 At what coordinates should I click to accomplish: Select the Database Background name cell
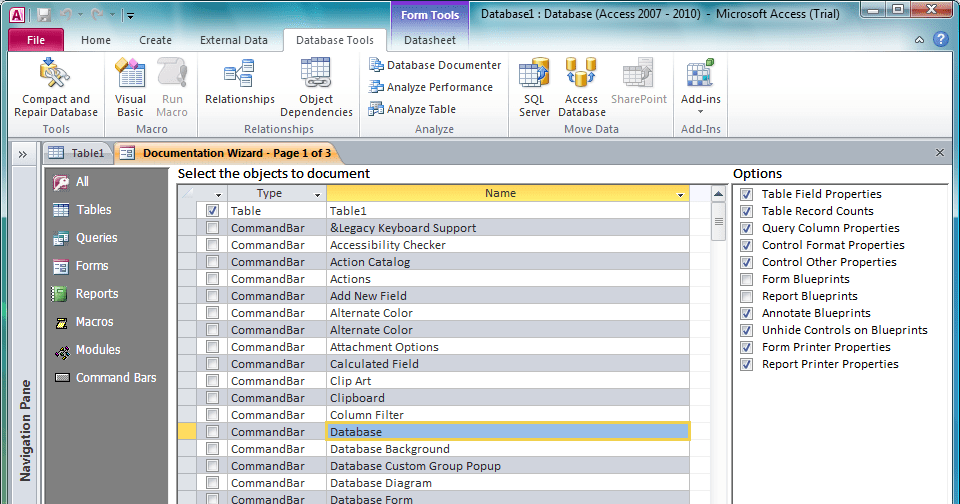coord(508,449)
